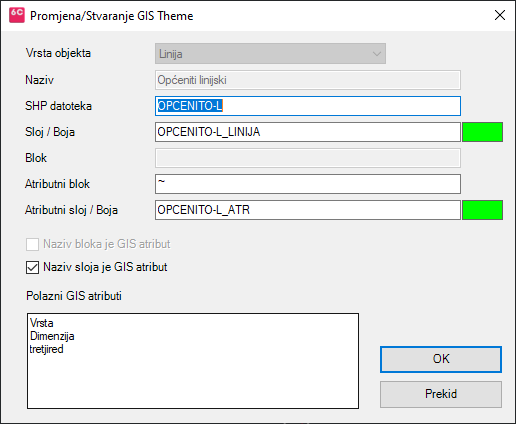516x424 pixels.
Task: Cancel with the Prekid button
Action: [441, 394]
